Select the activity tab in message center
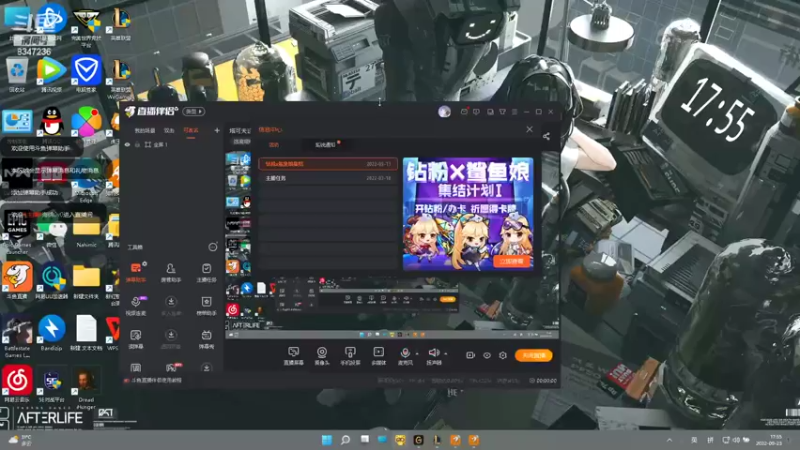 coord(274,145)
